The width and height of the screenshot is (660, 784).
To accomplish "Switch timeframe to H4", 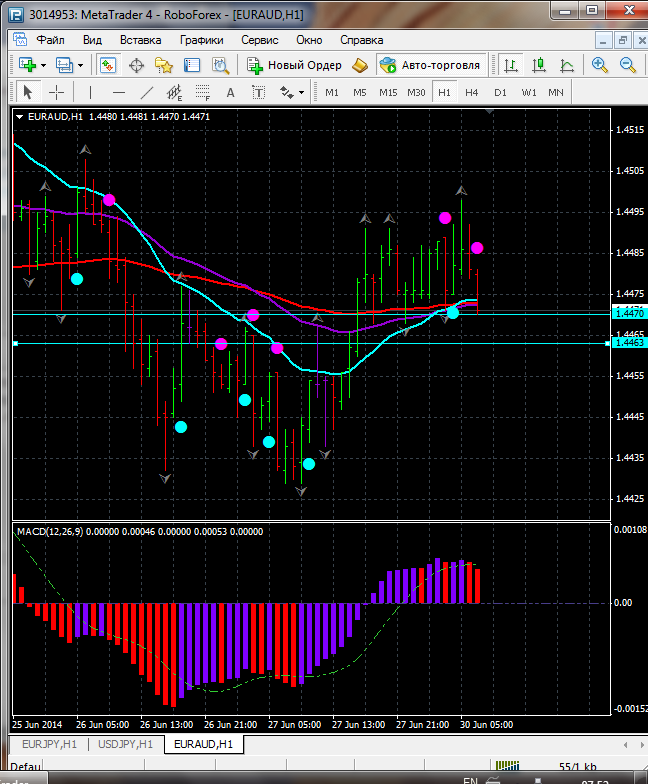I will (471, 92).
